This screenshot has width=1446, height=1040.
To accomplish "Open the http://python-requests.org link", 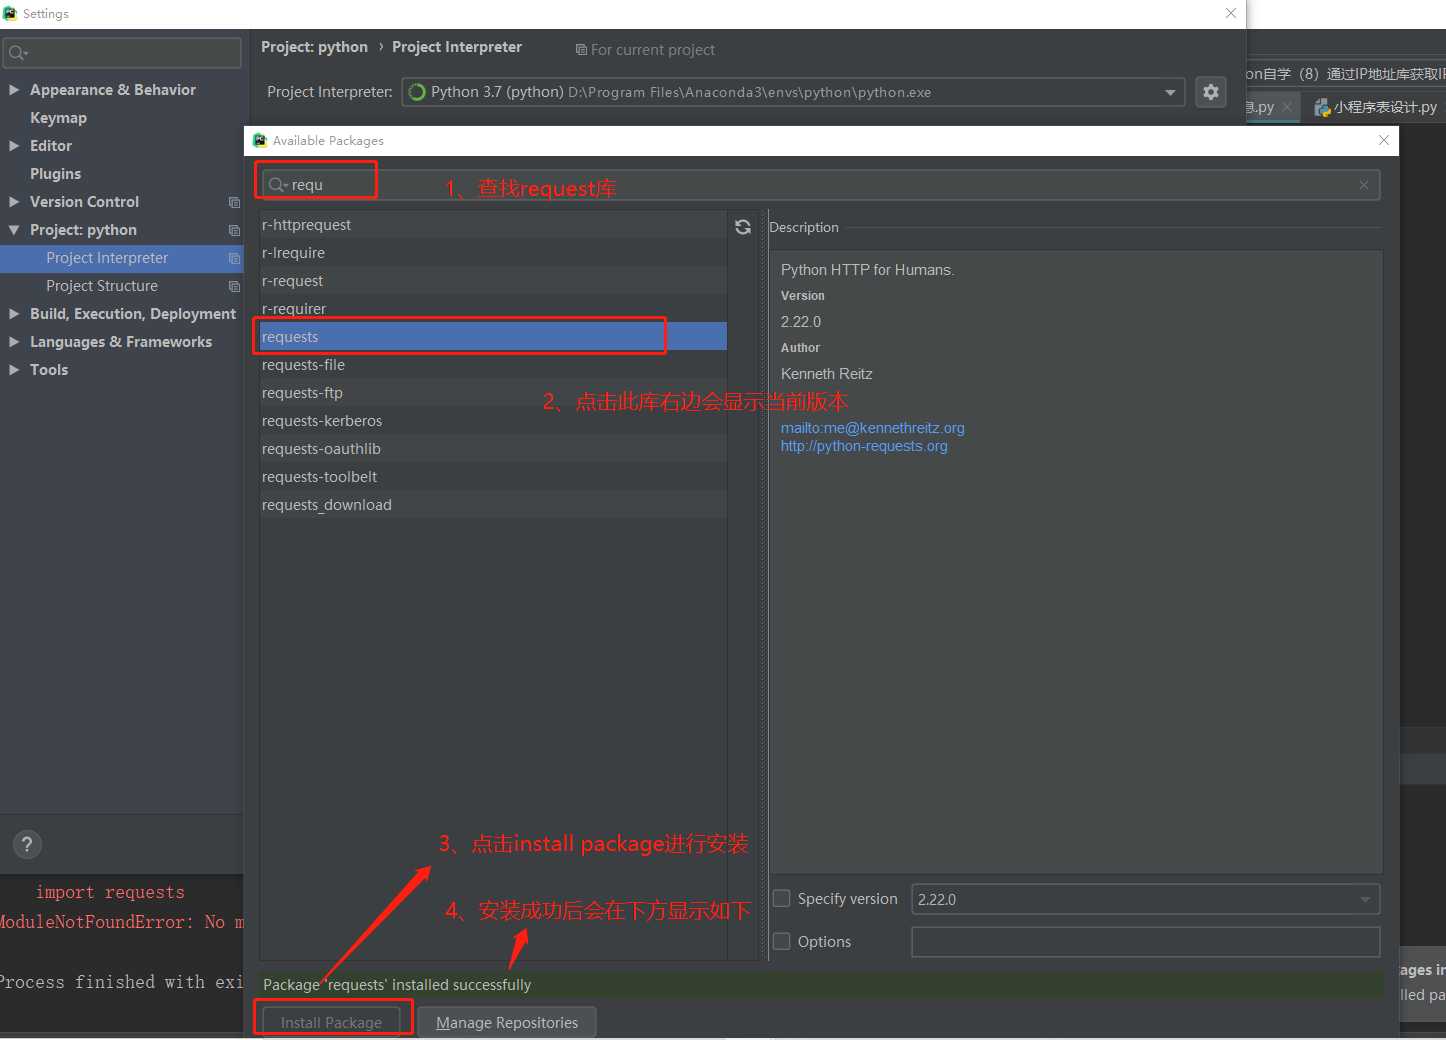I will click(864, 446).
